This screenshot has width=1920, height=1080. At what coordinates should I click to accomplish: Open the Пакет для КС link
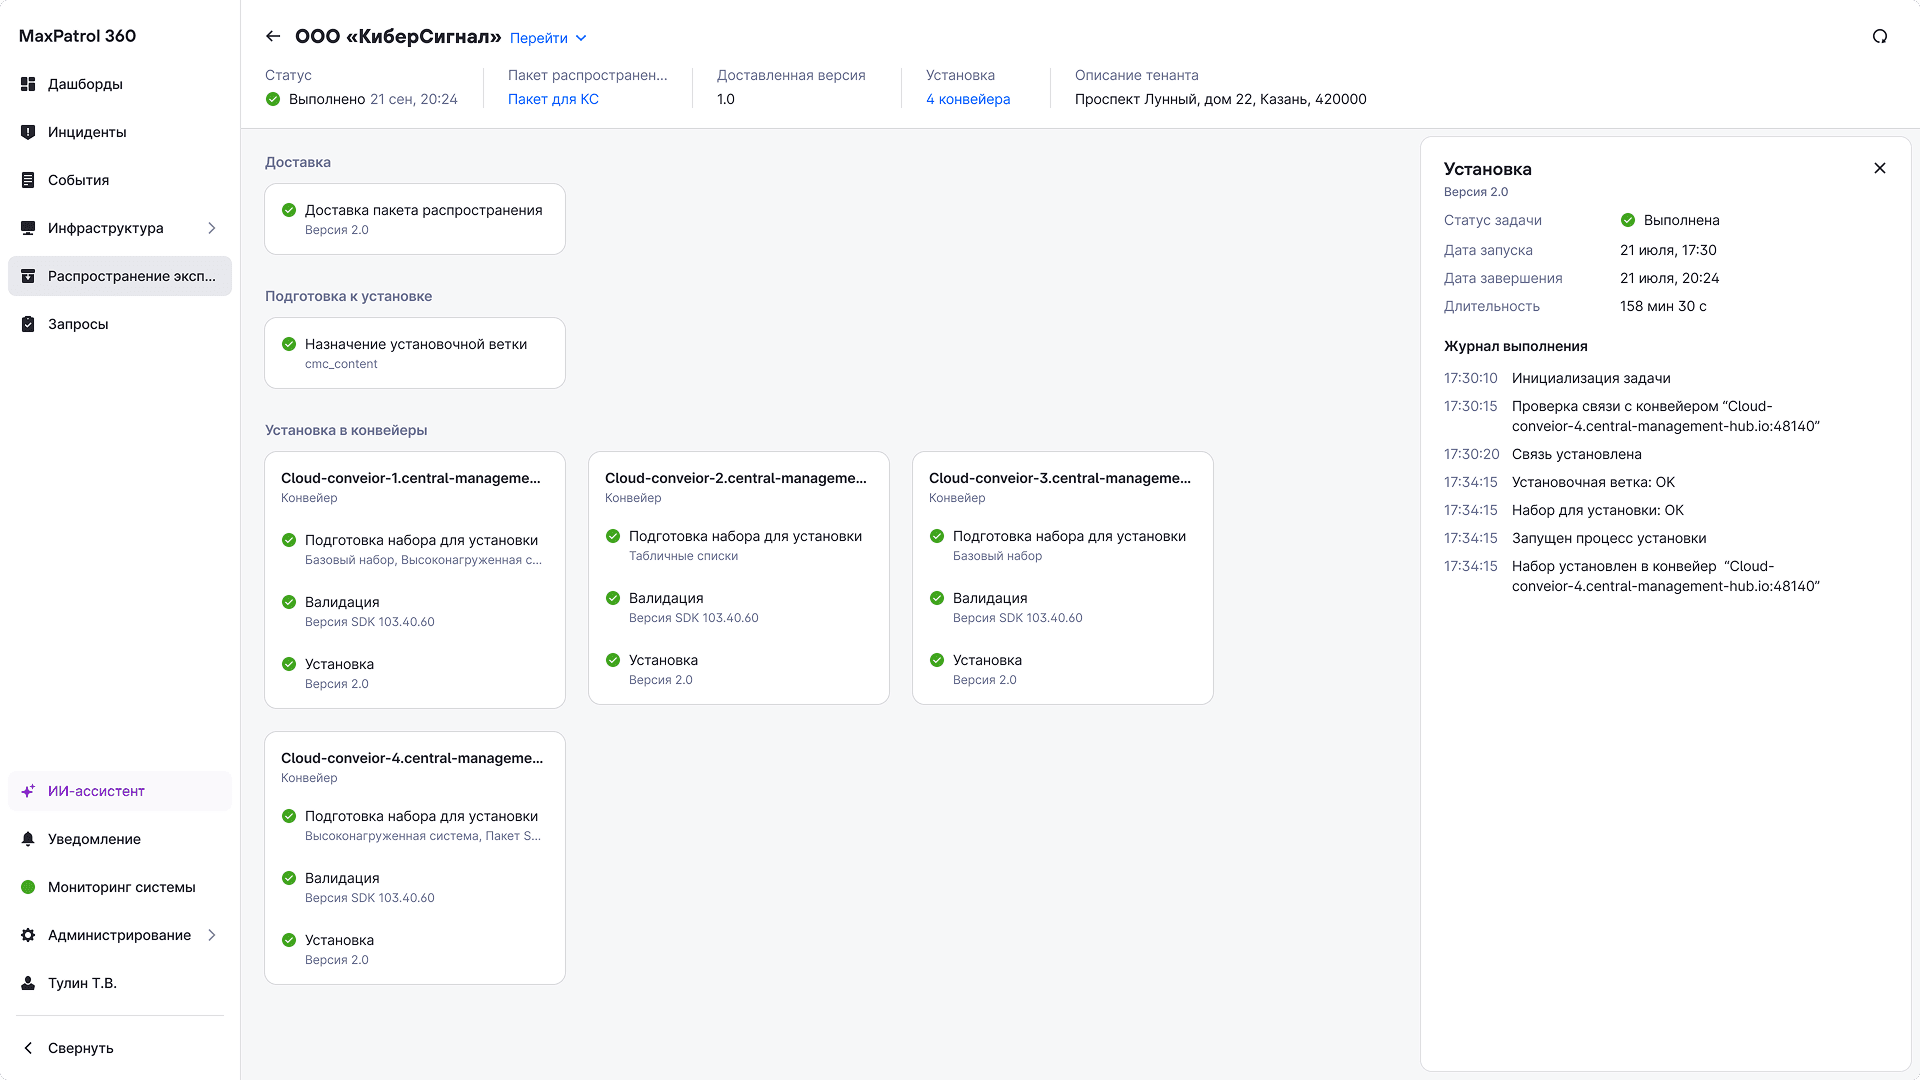point(553,99)
